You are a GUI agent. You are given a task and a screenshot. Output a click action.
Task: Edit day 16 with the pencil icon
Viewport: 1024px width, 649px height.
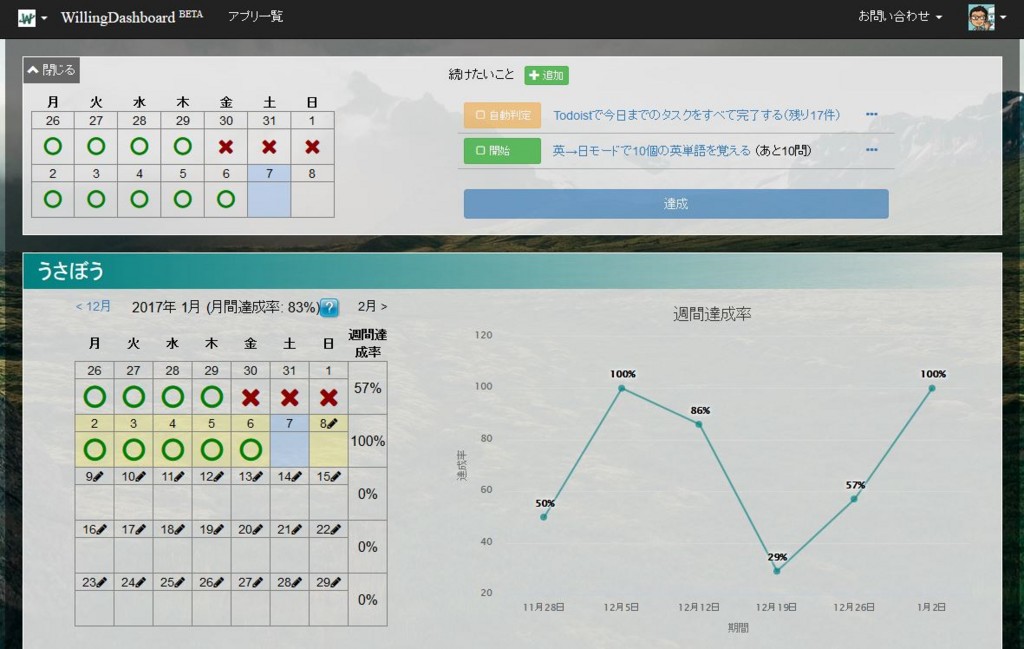coord(101,530)
